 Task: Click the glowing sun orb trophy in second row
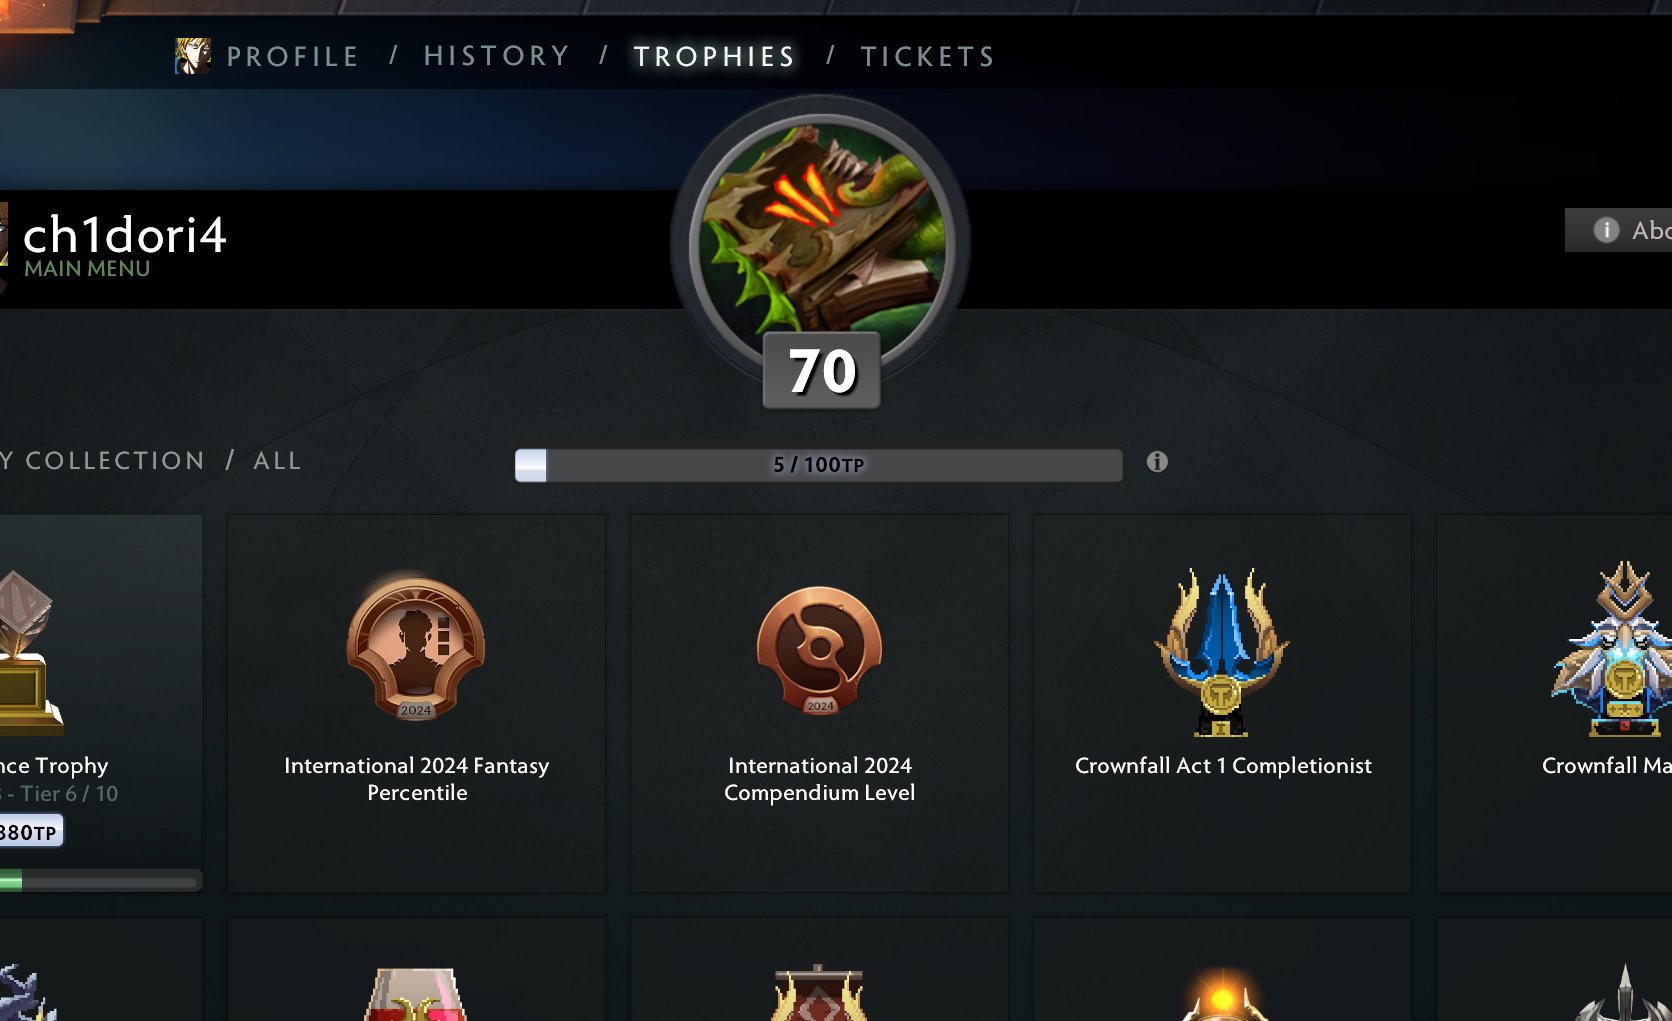pos(1222,993)
